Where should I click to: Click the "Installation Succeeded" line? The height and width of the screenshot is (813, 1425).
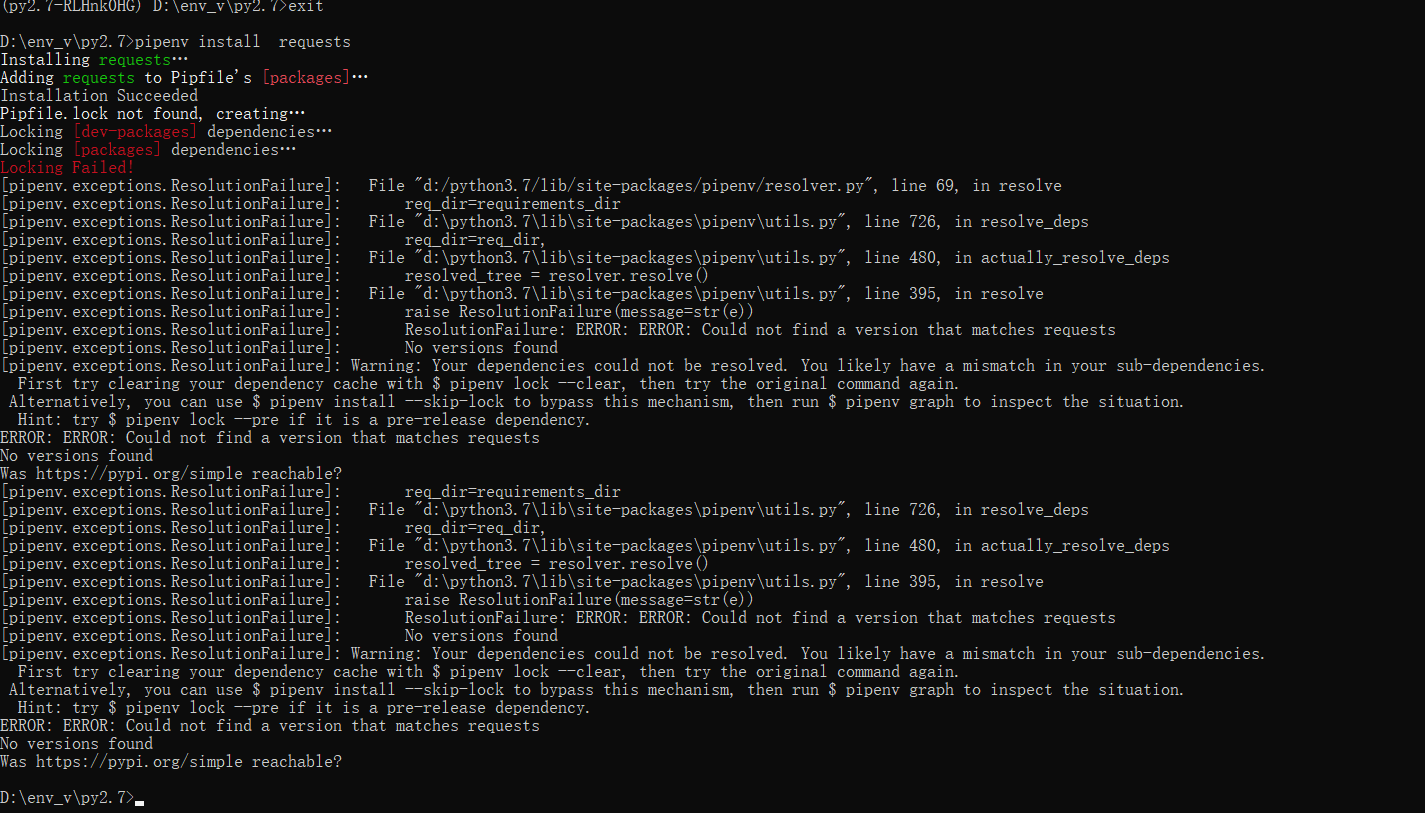coord(99,96)
